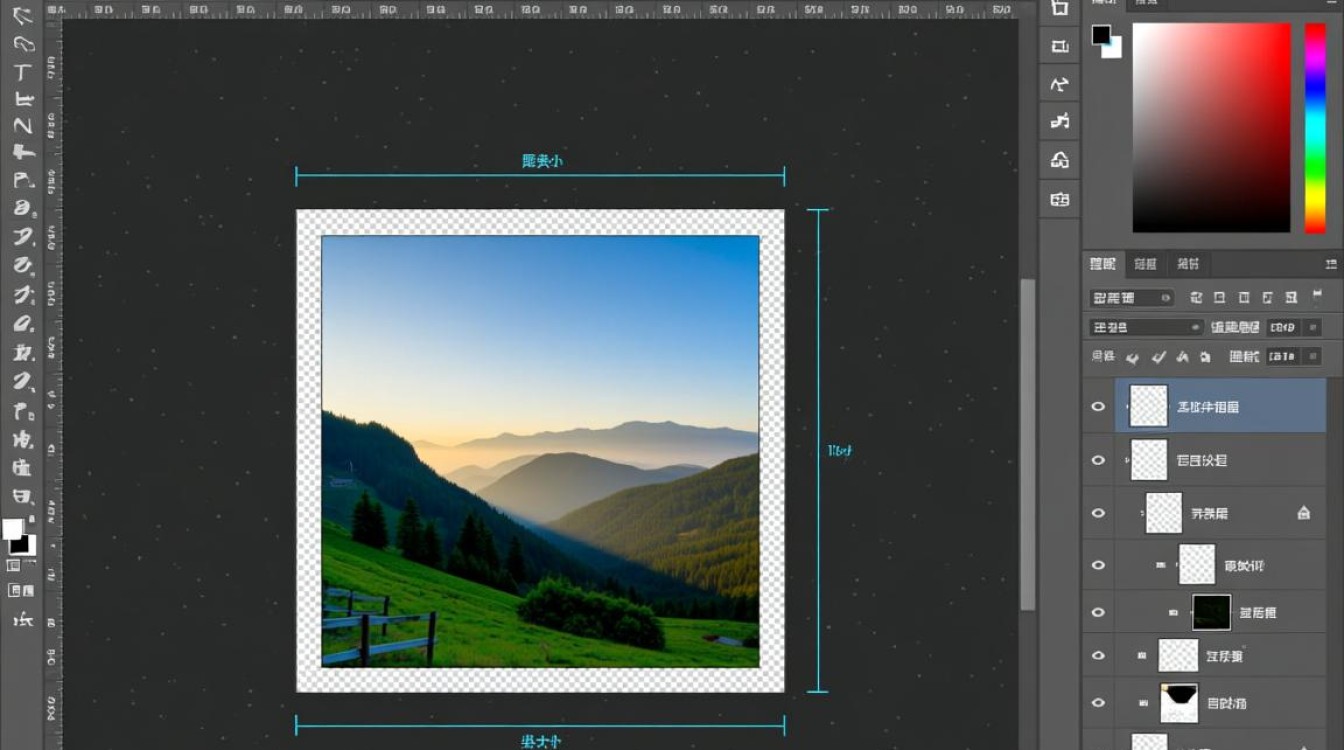This screenshot has width=1344, height=750.
Task: Hide the layer directly below the selected layer
Action: click(x=1098, y=460)
